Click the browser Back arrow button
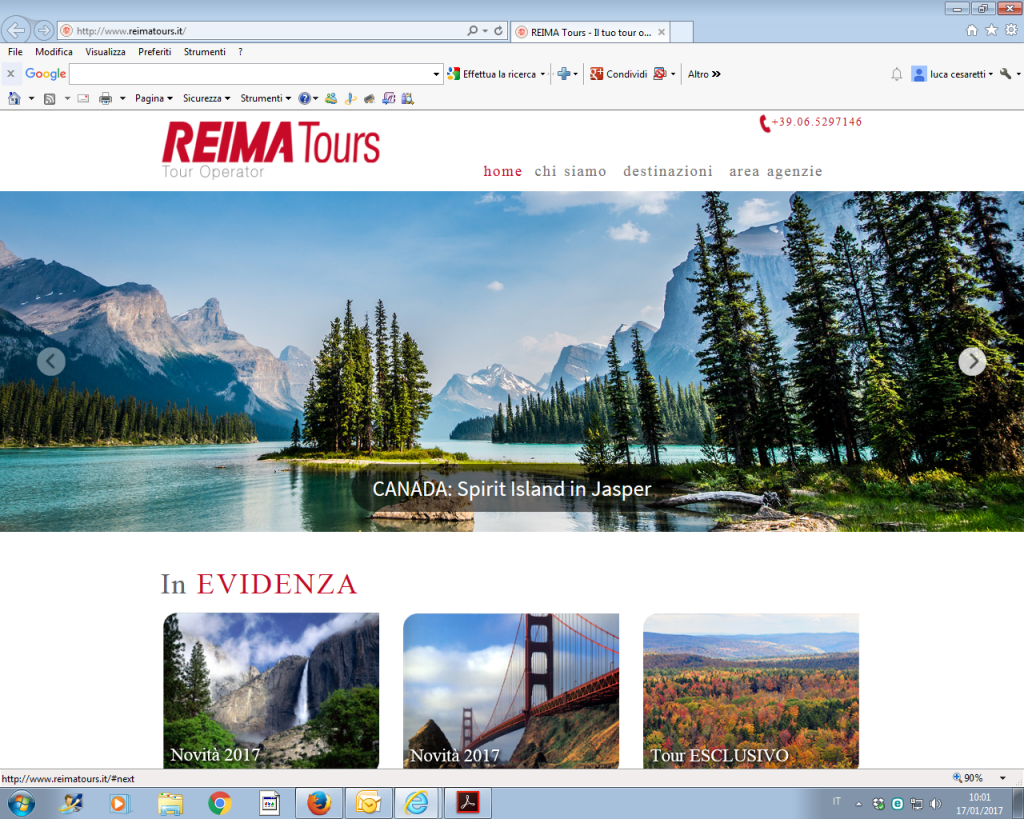 (16, 30)
